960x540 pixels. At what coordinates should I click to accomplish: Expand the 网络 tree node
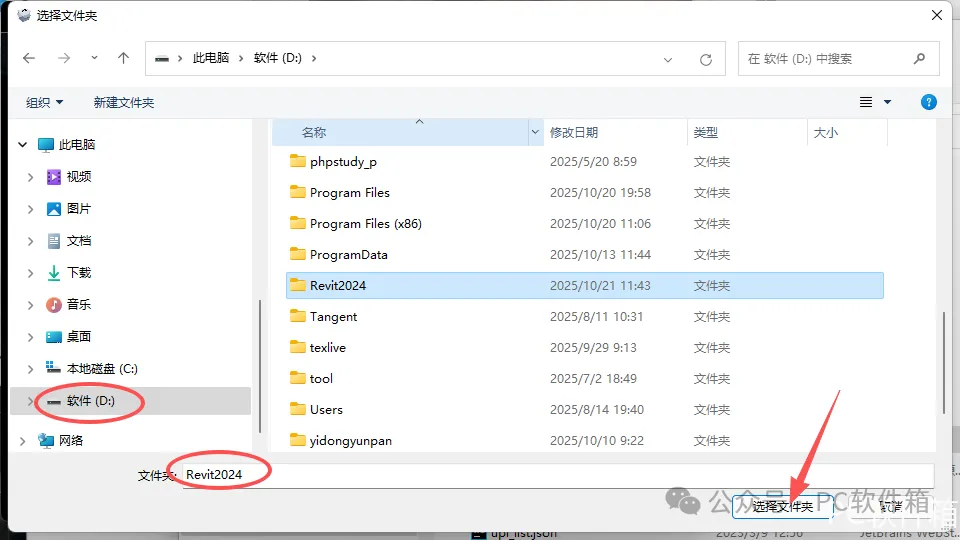coord(23,441)
